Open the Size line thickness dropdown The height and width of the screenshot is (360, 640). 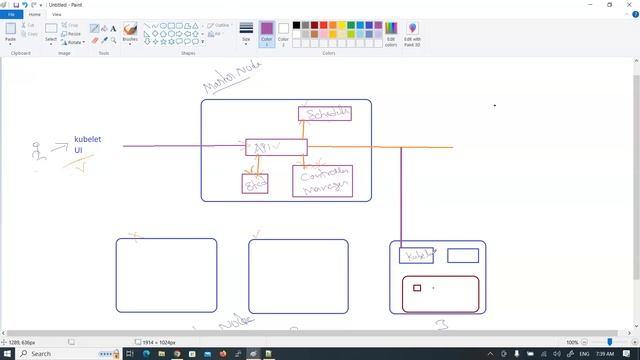[x=246, y=34]
